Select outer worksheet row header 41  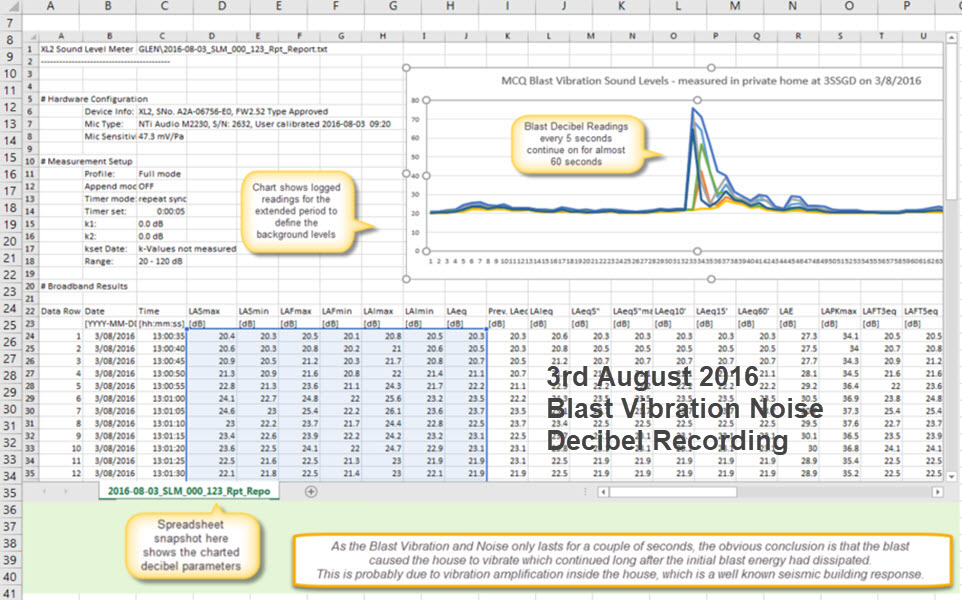[10, 594]
